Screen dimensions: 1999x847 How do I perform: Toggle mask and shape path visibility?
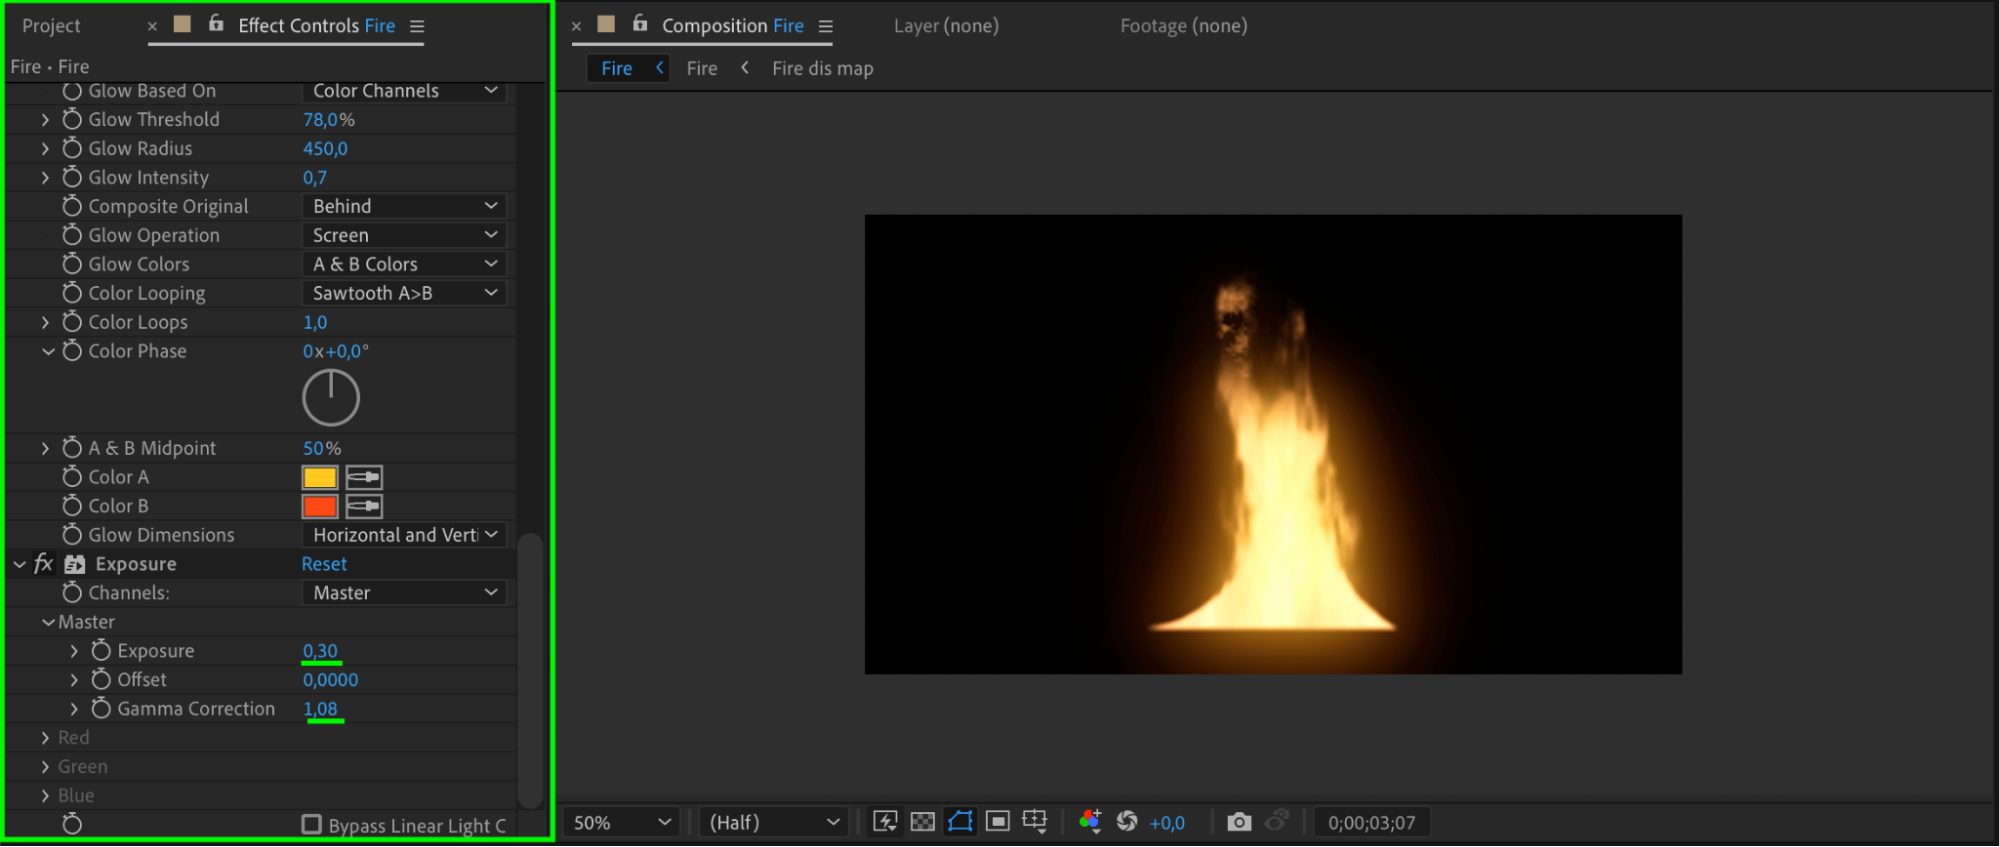(x=960, y=822)
